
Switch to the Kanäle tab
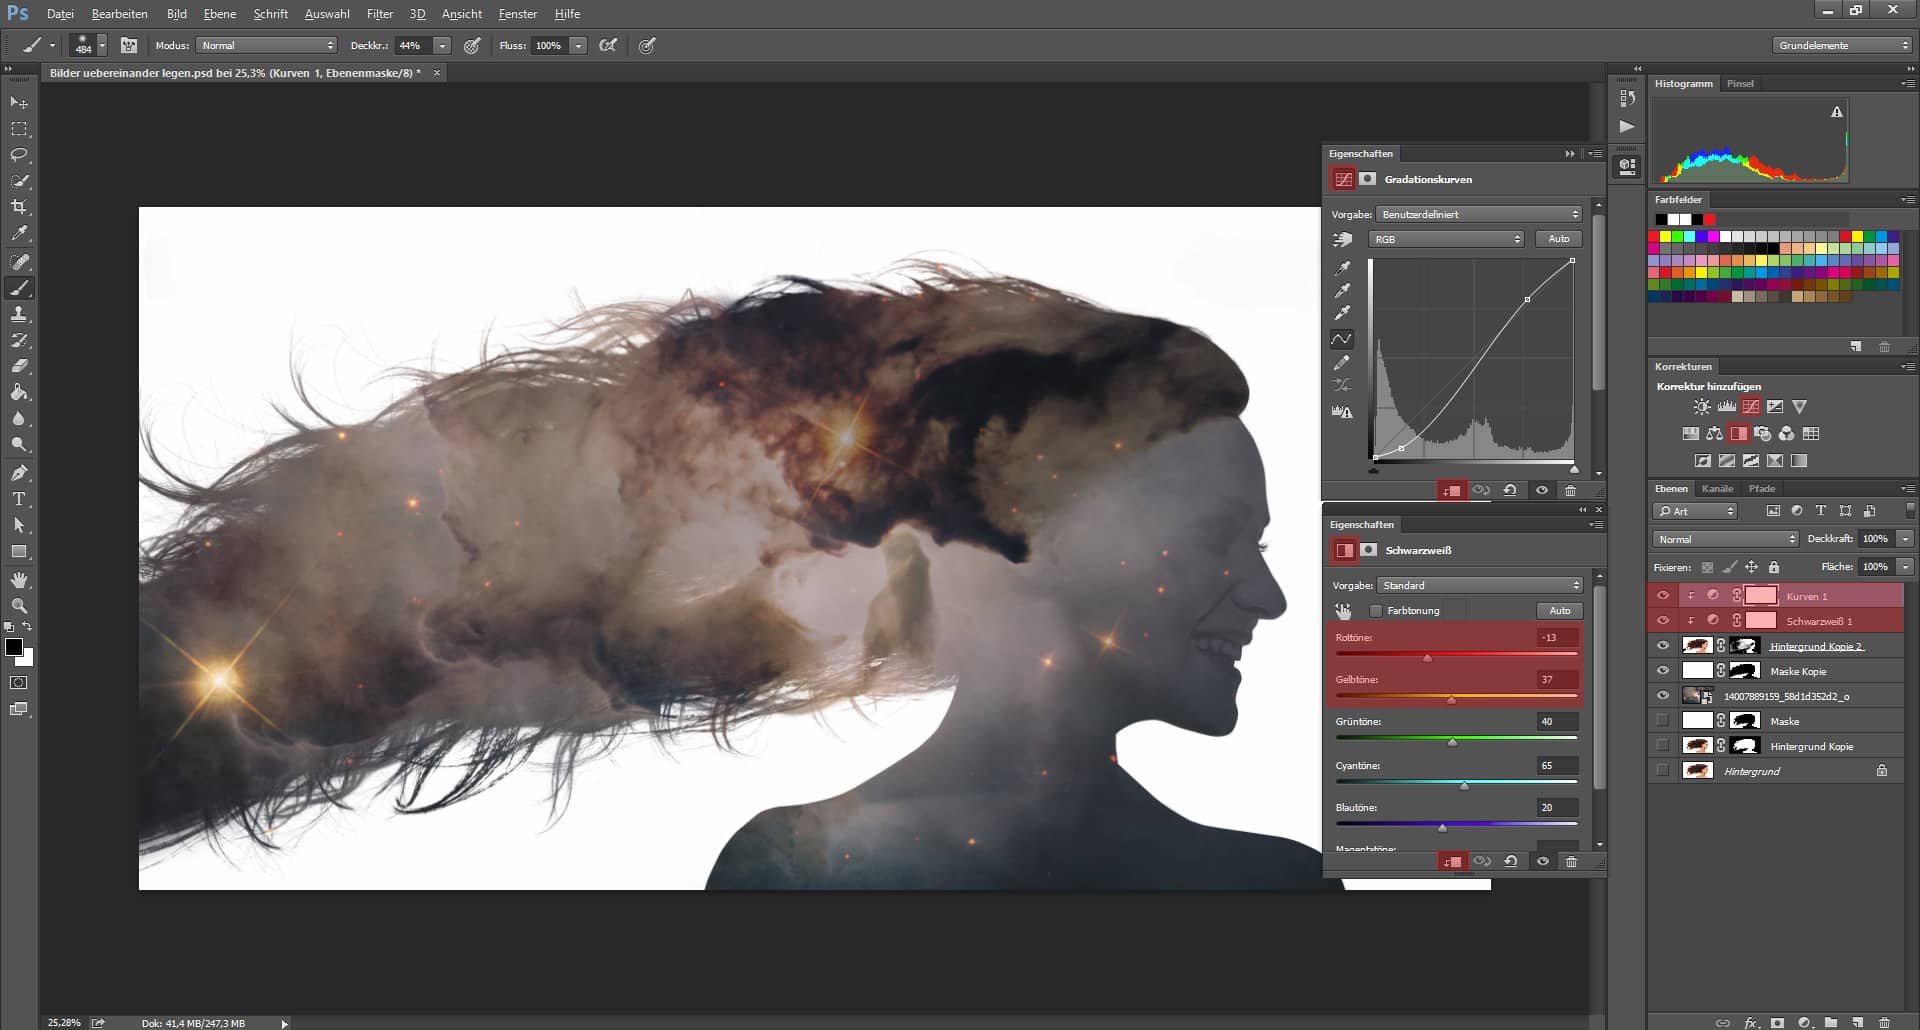1717,488
